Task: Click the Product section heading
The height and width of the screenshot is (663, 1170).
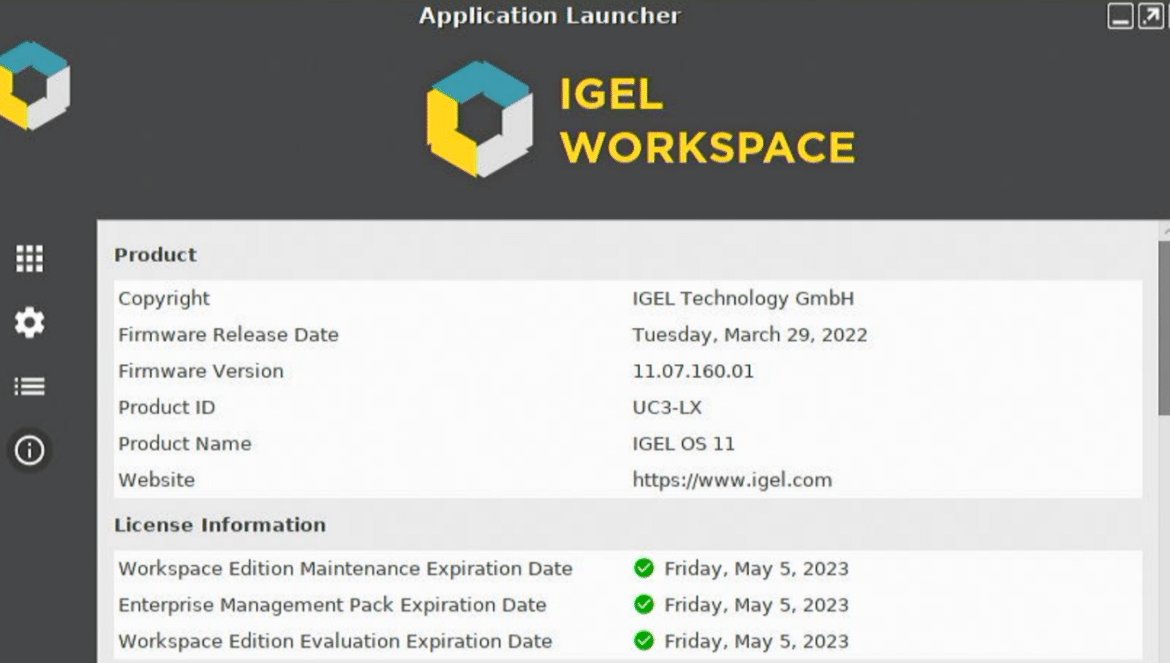Action: (x=155, y=255)
